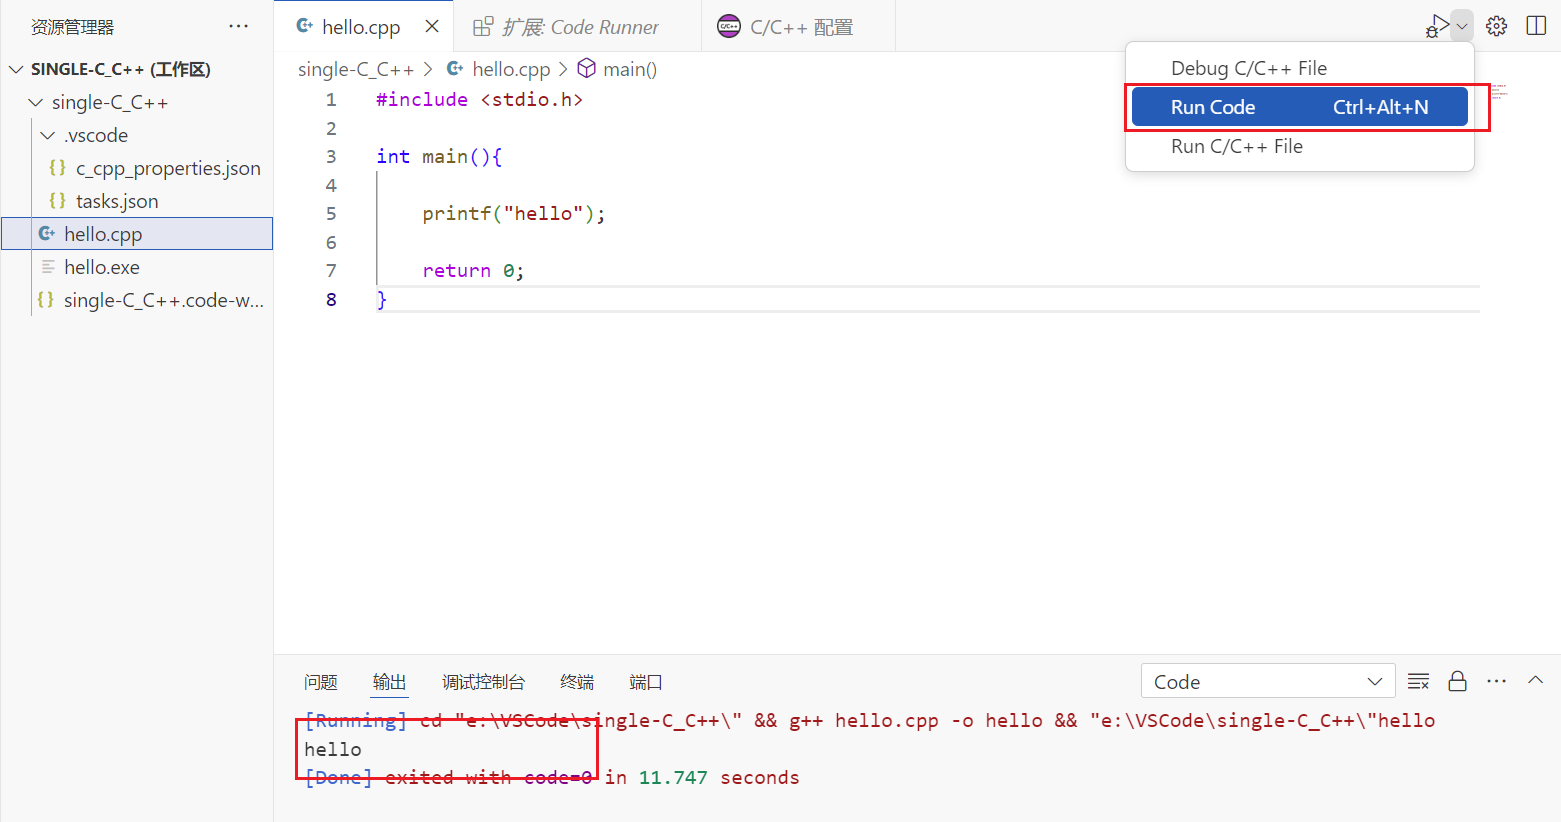This screenshot has width=1561, height=822.
Task: Open the run options dropdown arrow
Action: (1462, 26)
